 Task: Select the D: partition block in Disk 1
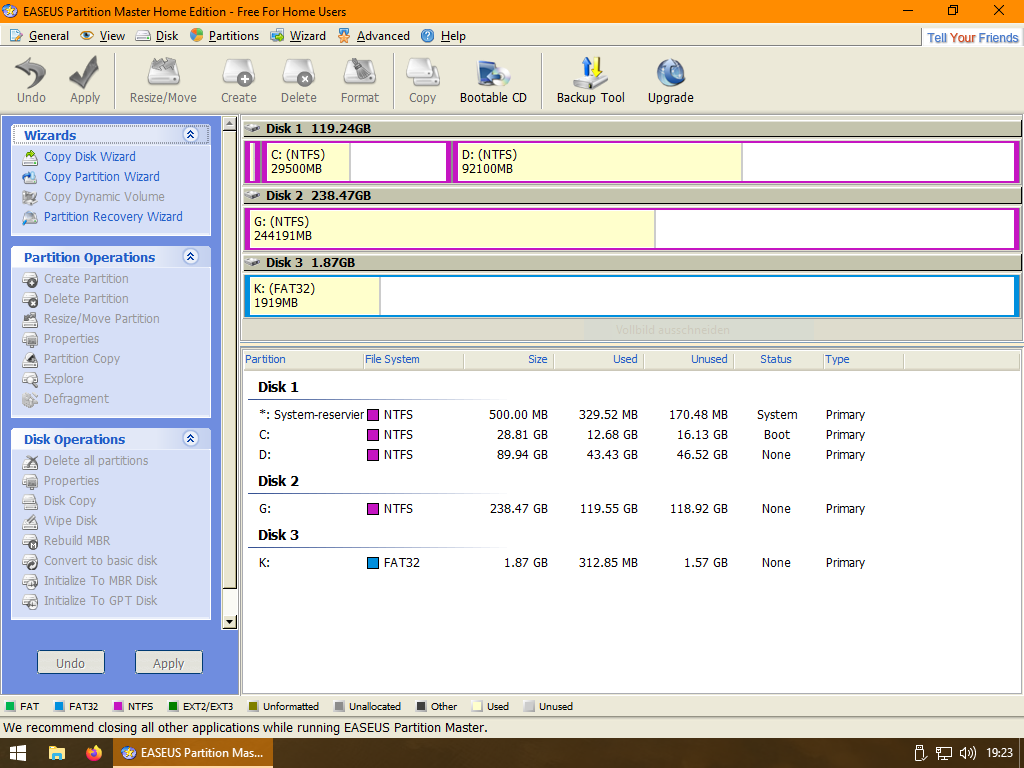pyautogui.click(x=735, y=162)
